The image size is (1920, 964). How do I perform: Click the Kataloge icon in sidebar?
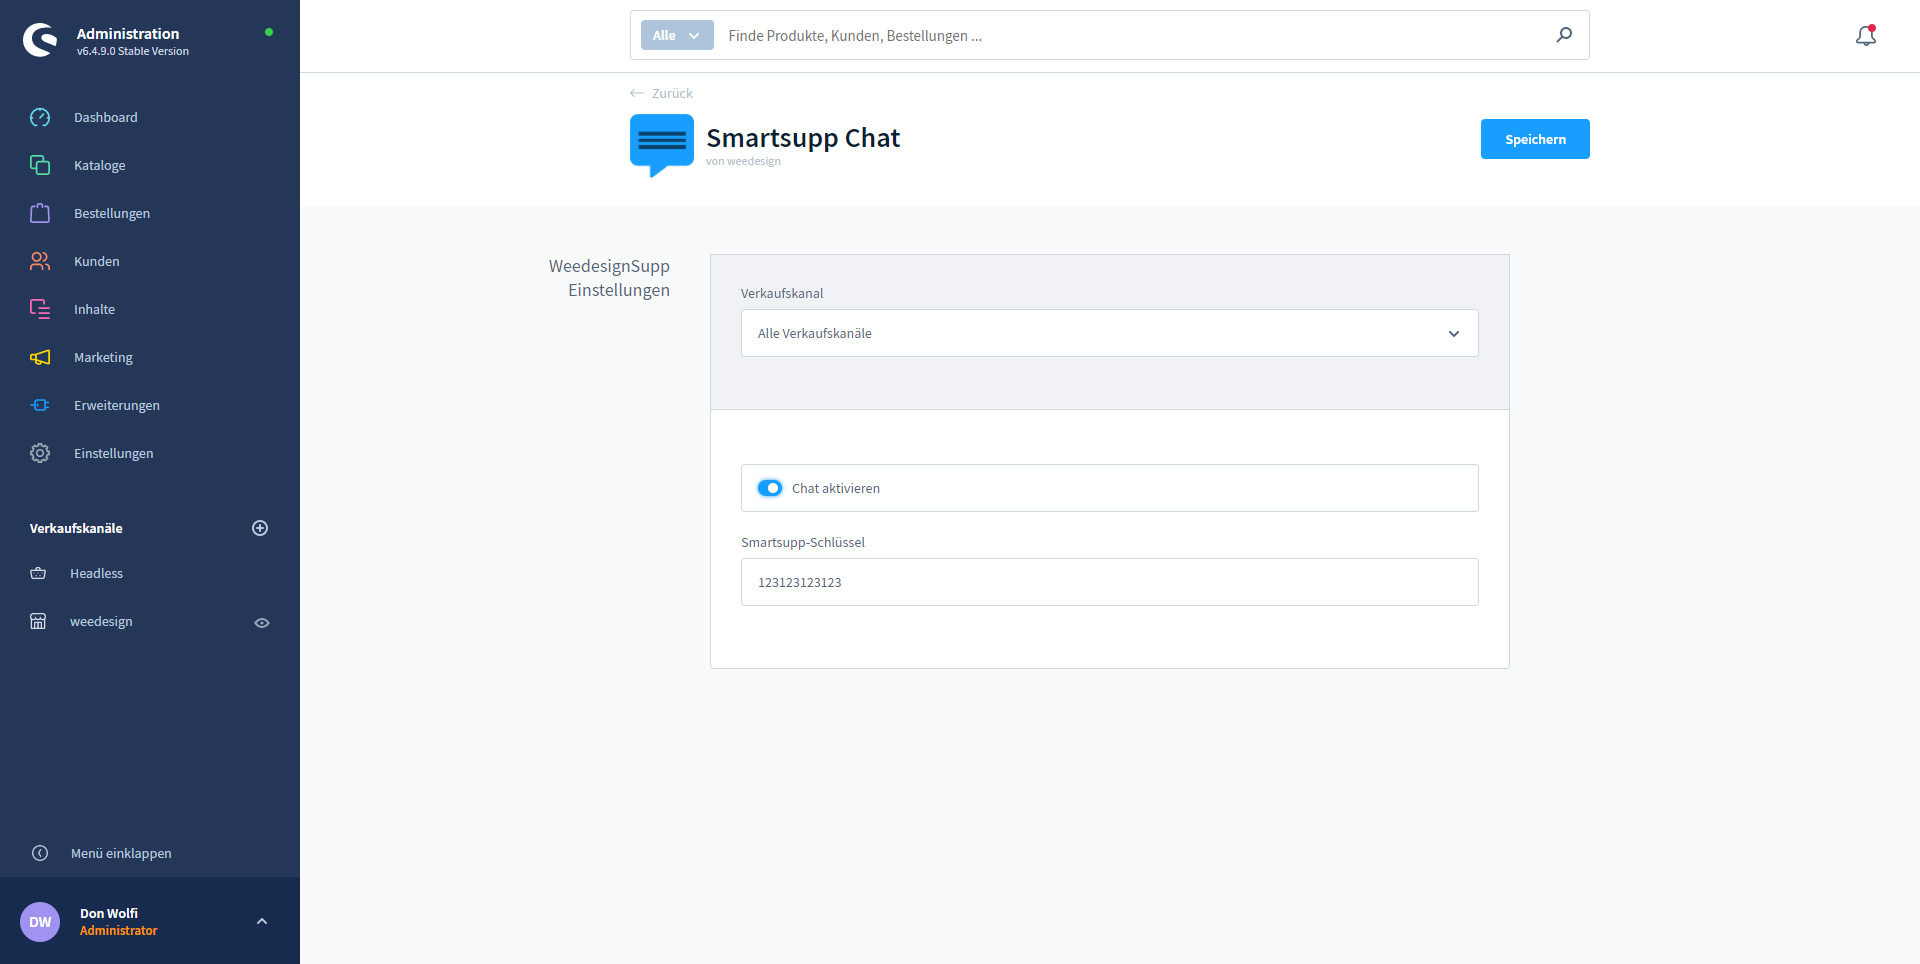coord(40,165)
